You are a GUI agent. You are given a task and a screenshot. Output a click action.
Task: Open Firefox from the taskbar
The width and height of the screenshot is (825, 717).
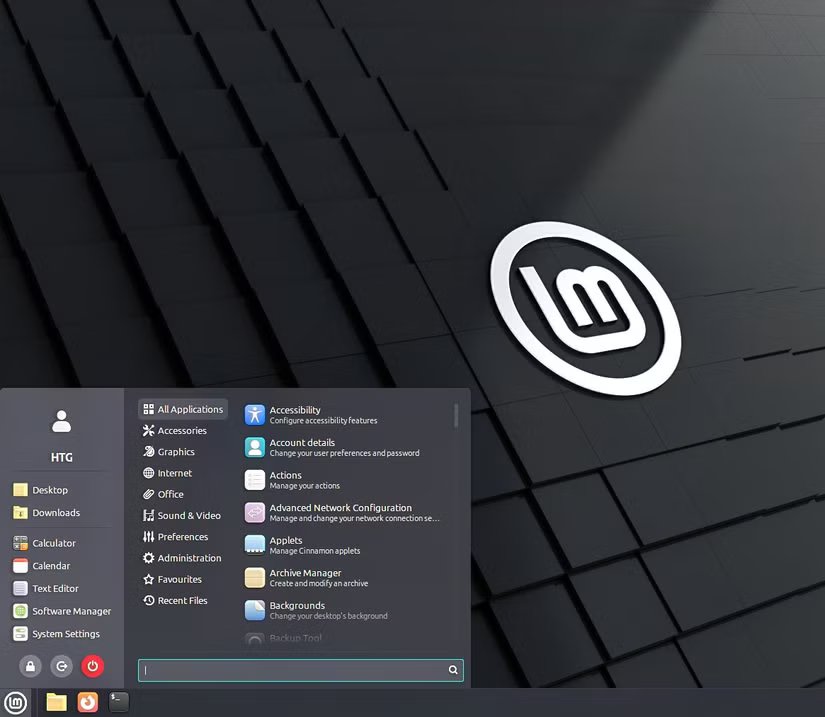pos(88,702)
